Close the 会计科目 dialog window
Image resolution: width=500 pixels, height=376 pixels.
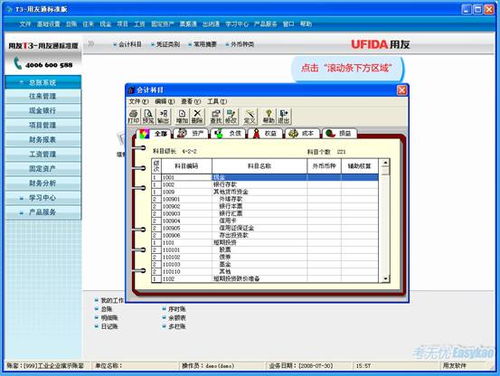click(x=402, y=90)
